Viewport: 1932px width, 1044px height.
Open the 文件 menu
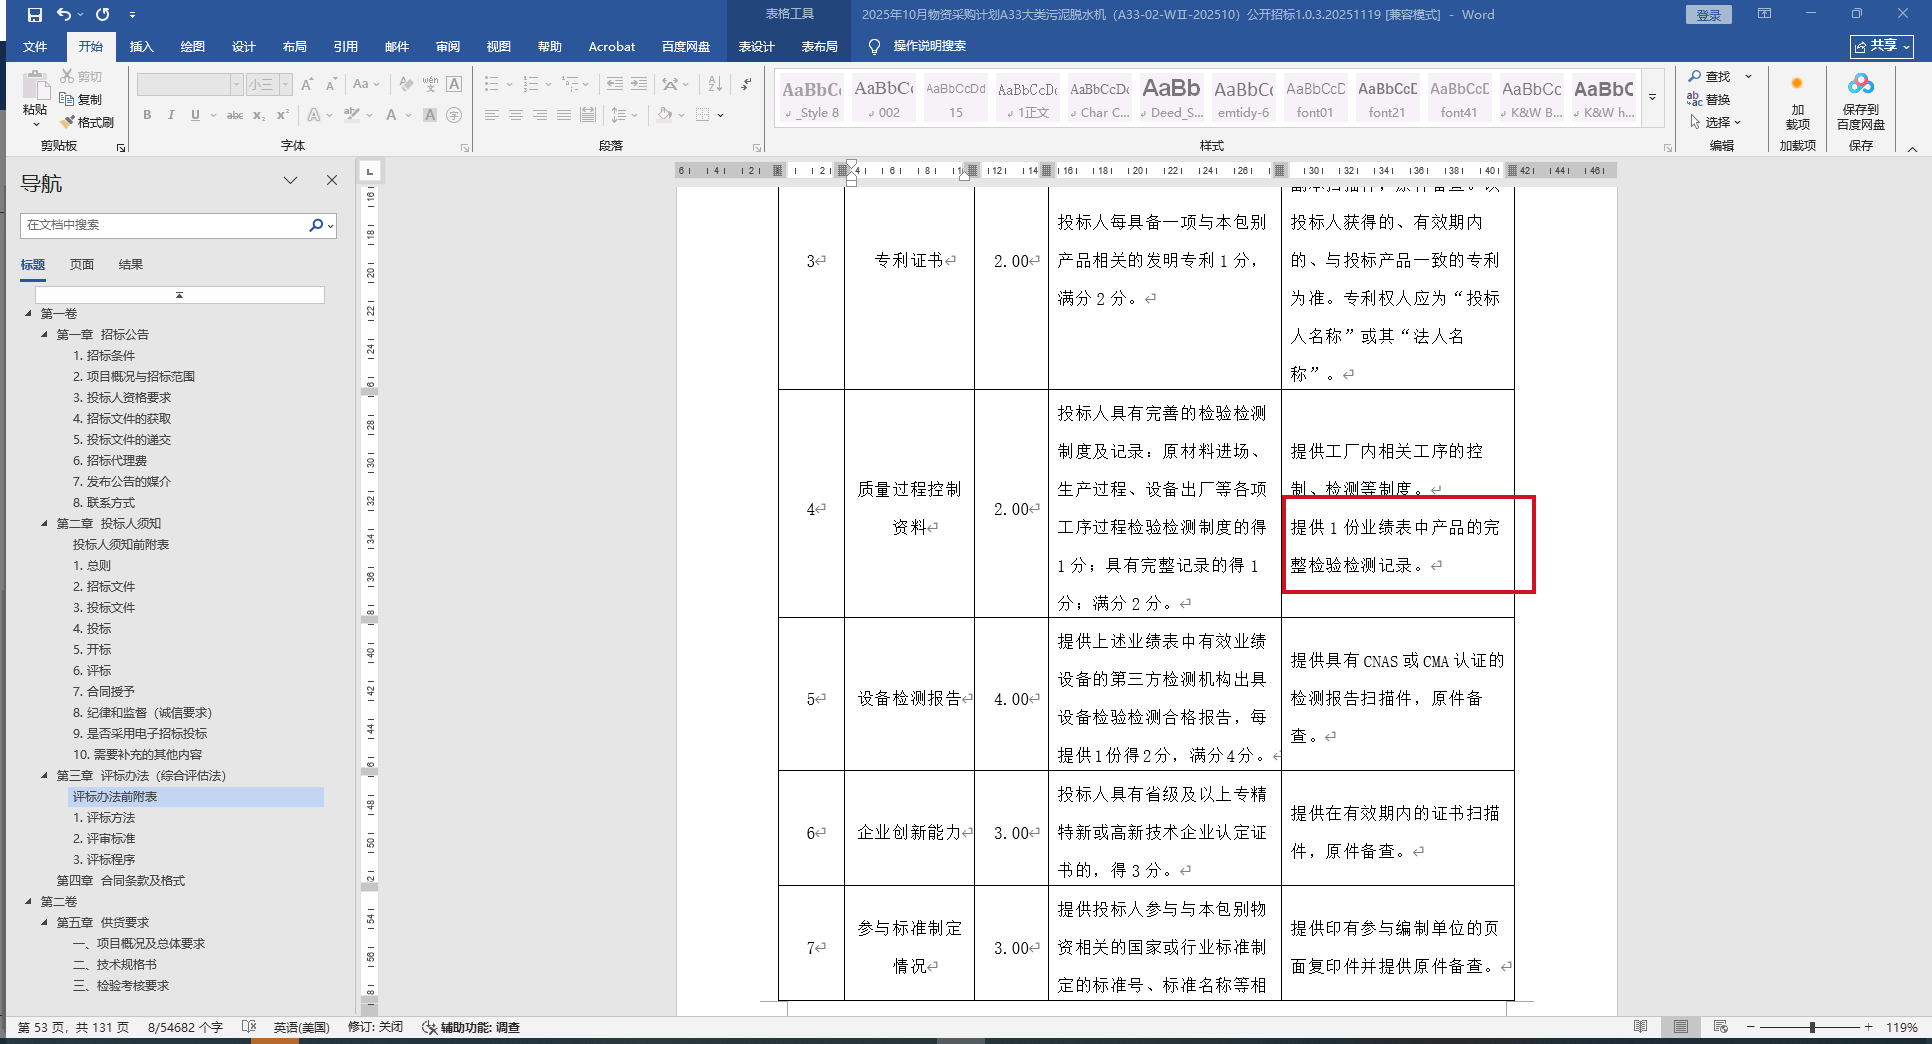click(35, 47)
